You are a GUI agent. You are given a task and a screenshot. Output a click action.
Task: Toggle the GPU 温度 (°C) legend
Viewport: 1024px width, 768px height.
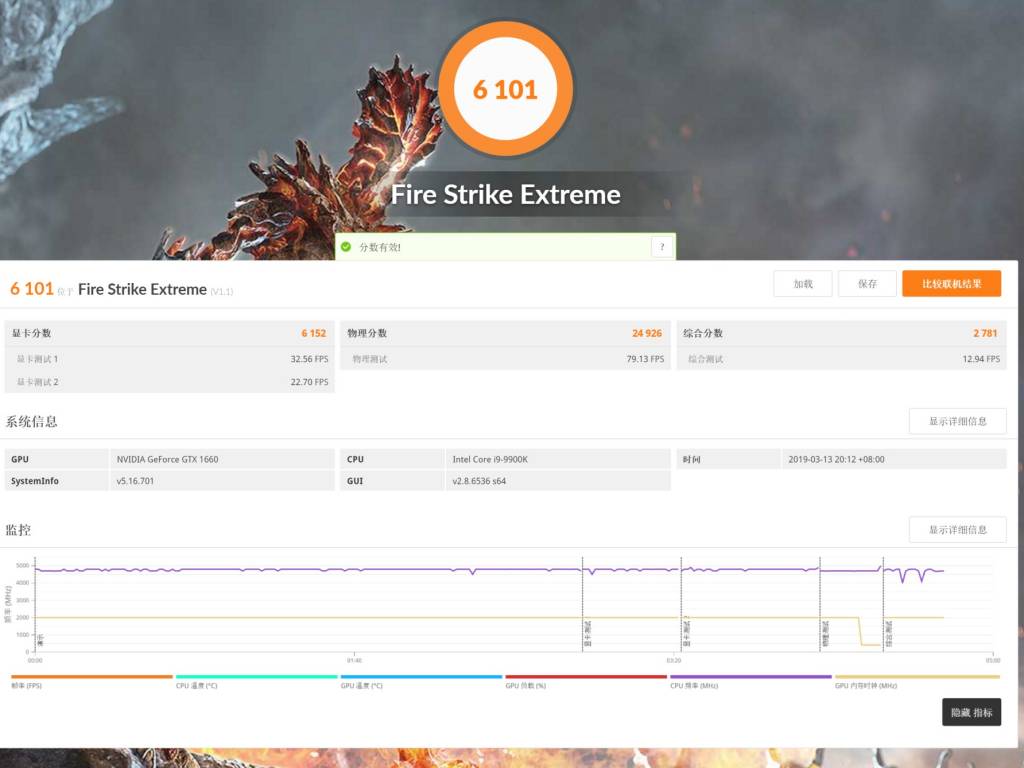421,681
